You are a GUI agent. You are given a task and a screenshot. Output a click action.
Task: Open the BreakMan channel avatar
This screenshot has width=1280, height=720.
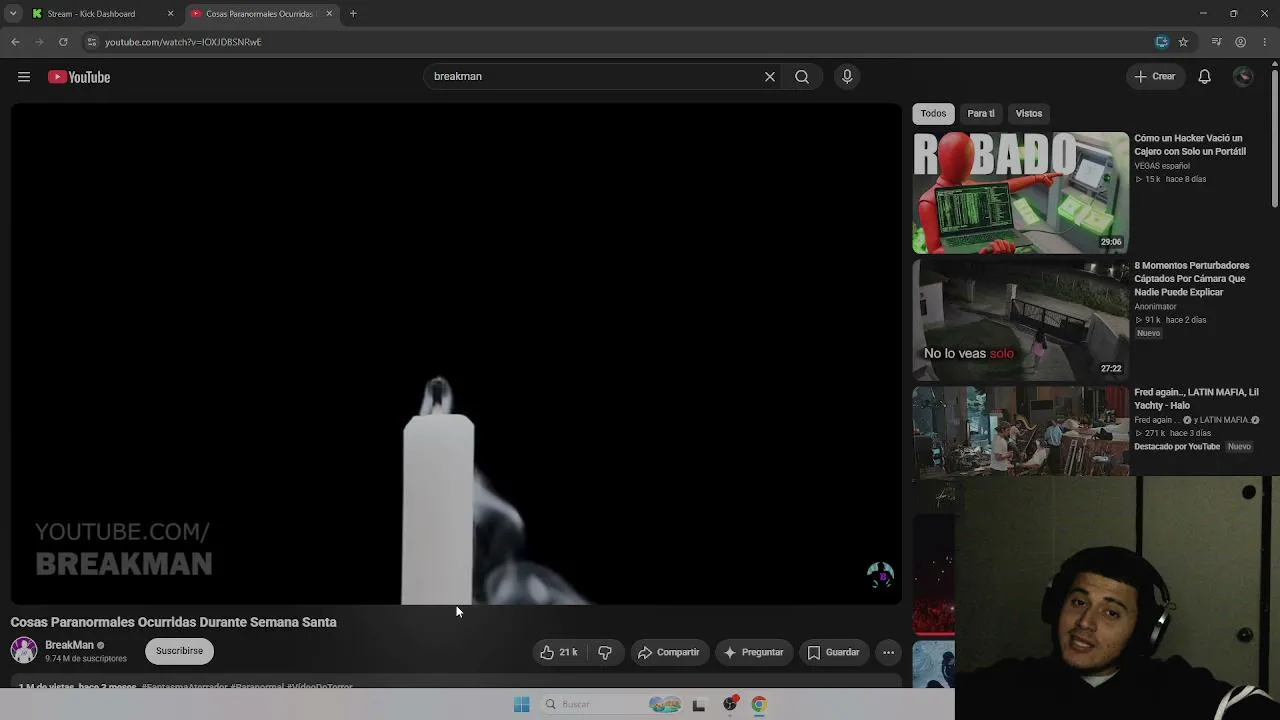coord(24,650)
